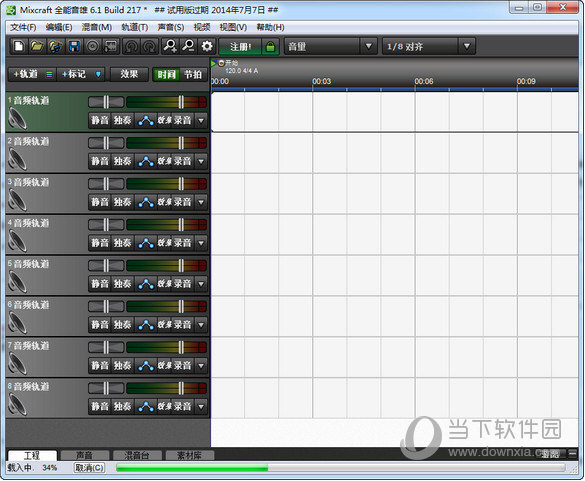Open the 音量 automation type dropdown

pos(368,47)
